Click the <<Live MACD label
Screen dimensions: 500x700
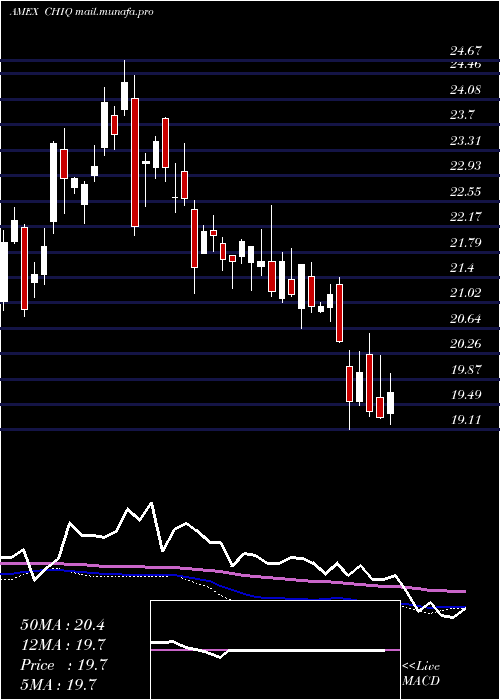pos(421,674)
